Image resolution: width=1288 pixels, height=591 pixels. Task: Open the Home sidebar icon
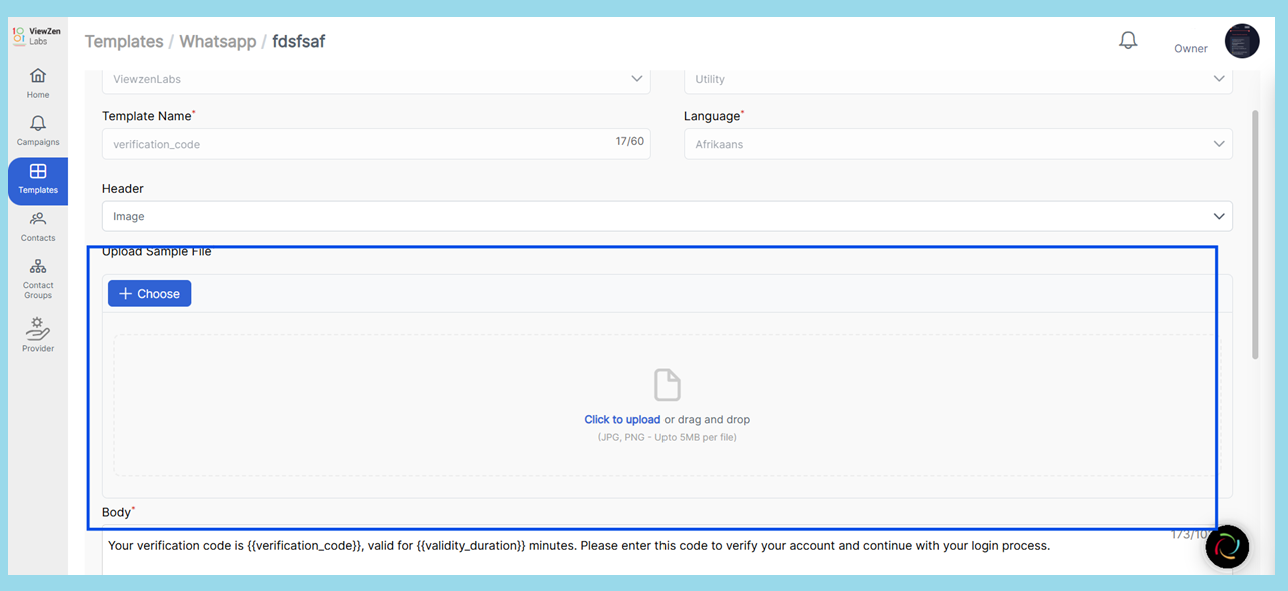pyautogui.click(x=38, y=82)
